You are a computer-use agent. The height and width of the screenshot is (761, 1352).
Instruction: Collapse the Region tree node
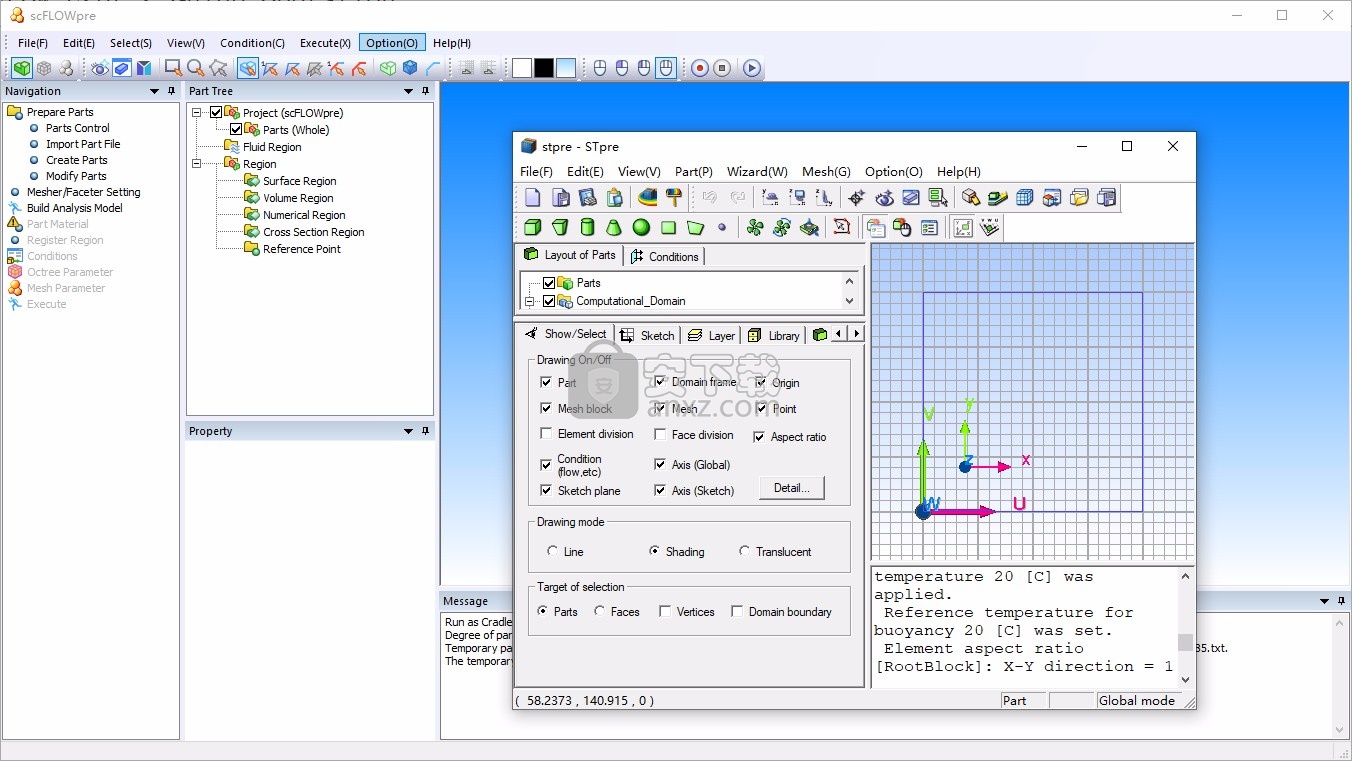(x=197, y=164)
